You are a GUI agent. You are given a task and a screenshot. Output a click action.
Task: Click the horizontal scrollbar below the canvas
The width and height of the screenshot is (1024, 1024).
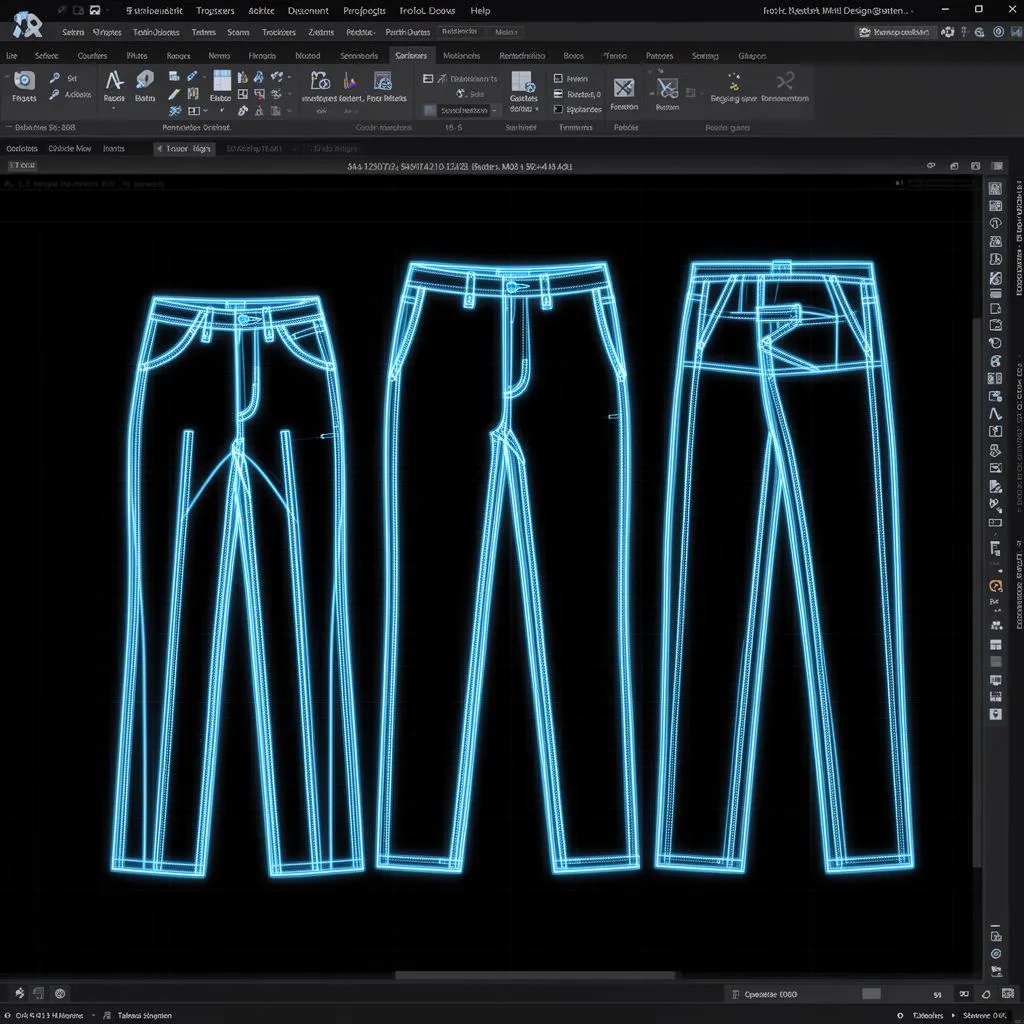coord(535,975)
